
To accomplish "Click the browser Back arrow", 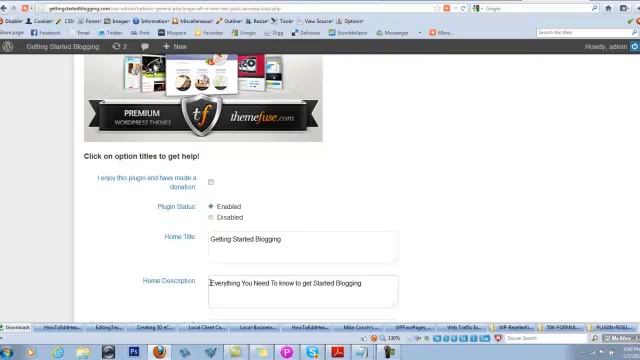I will point(4,8).
